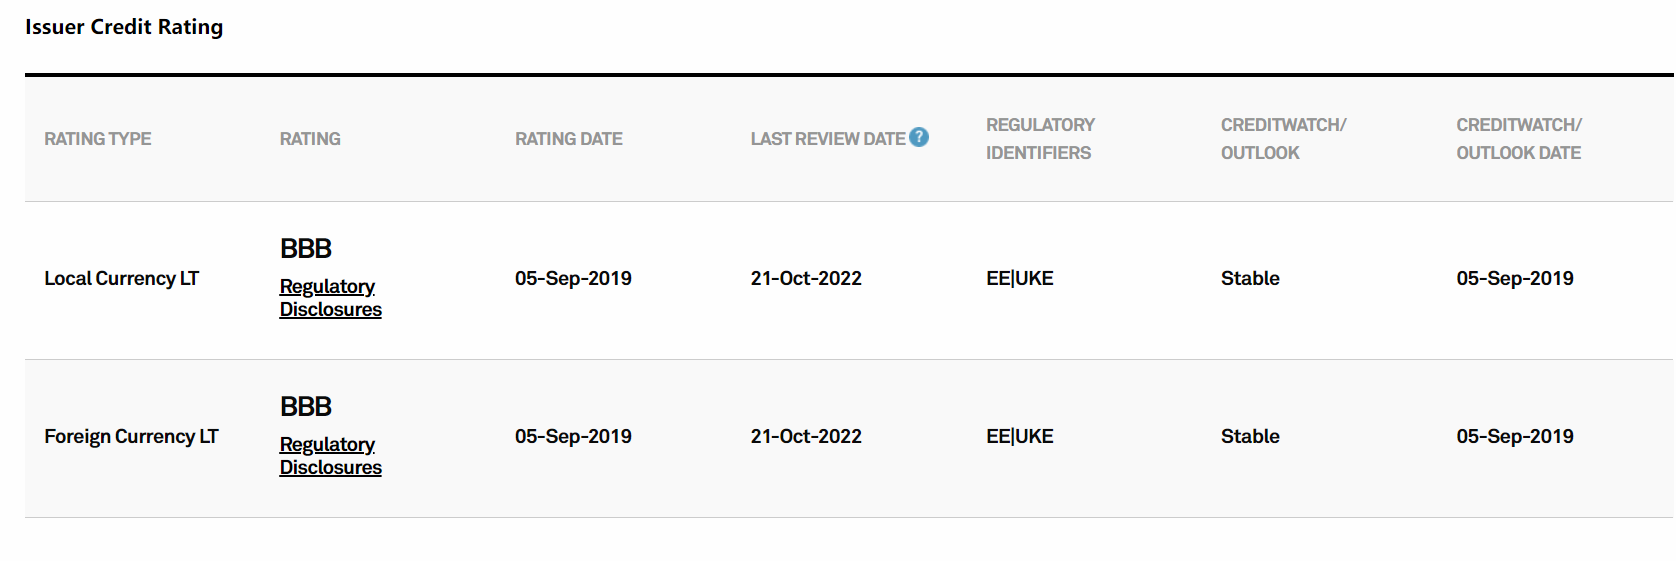Click the Rating column header

[310, 139]
